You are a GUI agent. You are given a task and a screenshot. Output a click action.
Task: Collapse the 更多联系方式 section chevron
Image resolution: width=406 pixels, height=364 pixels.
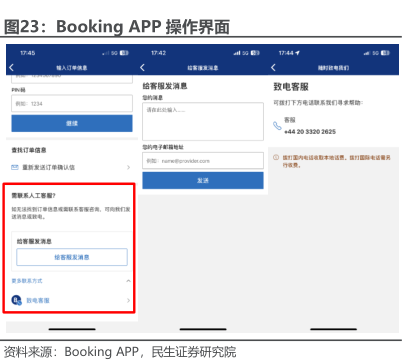tap(129, 281)
